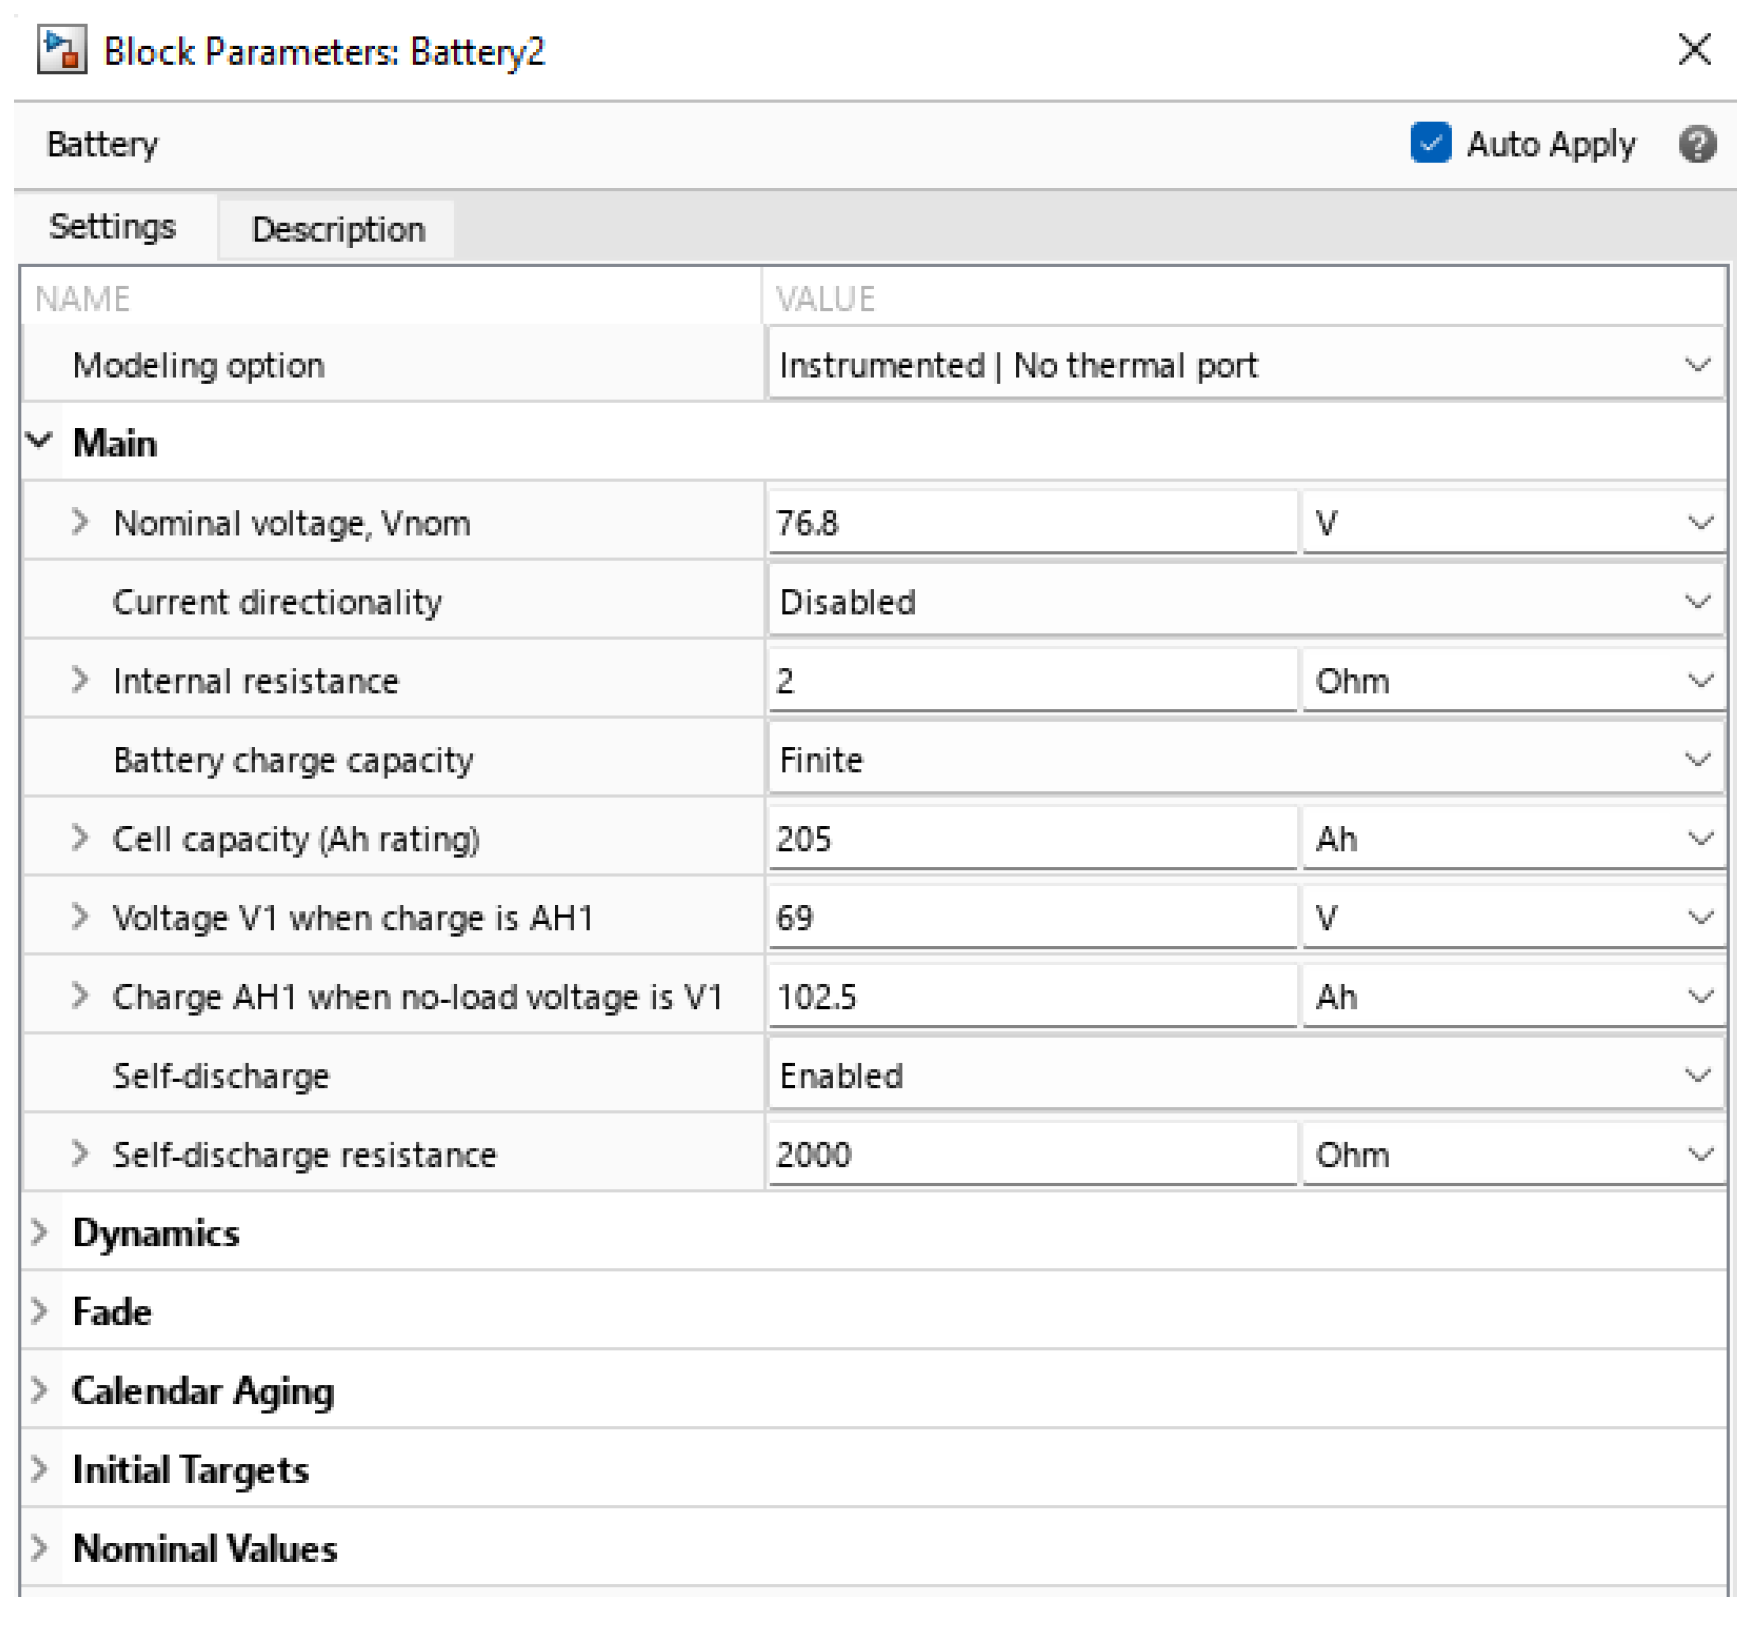Open the Battery charge capacity dropdown showing Finite

[x=1695, y=758]
